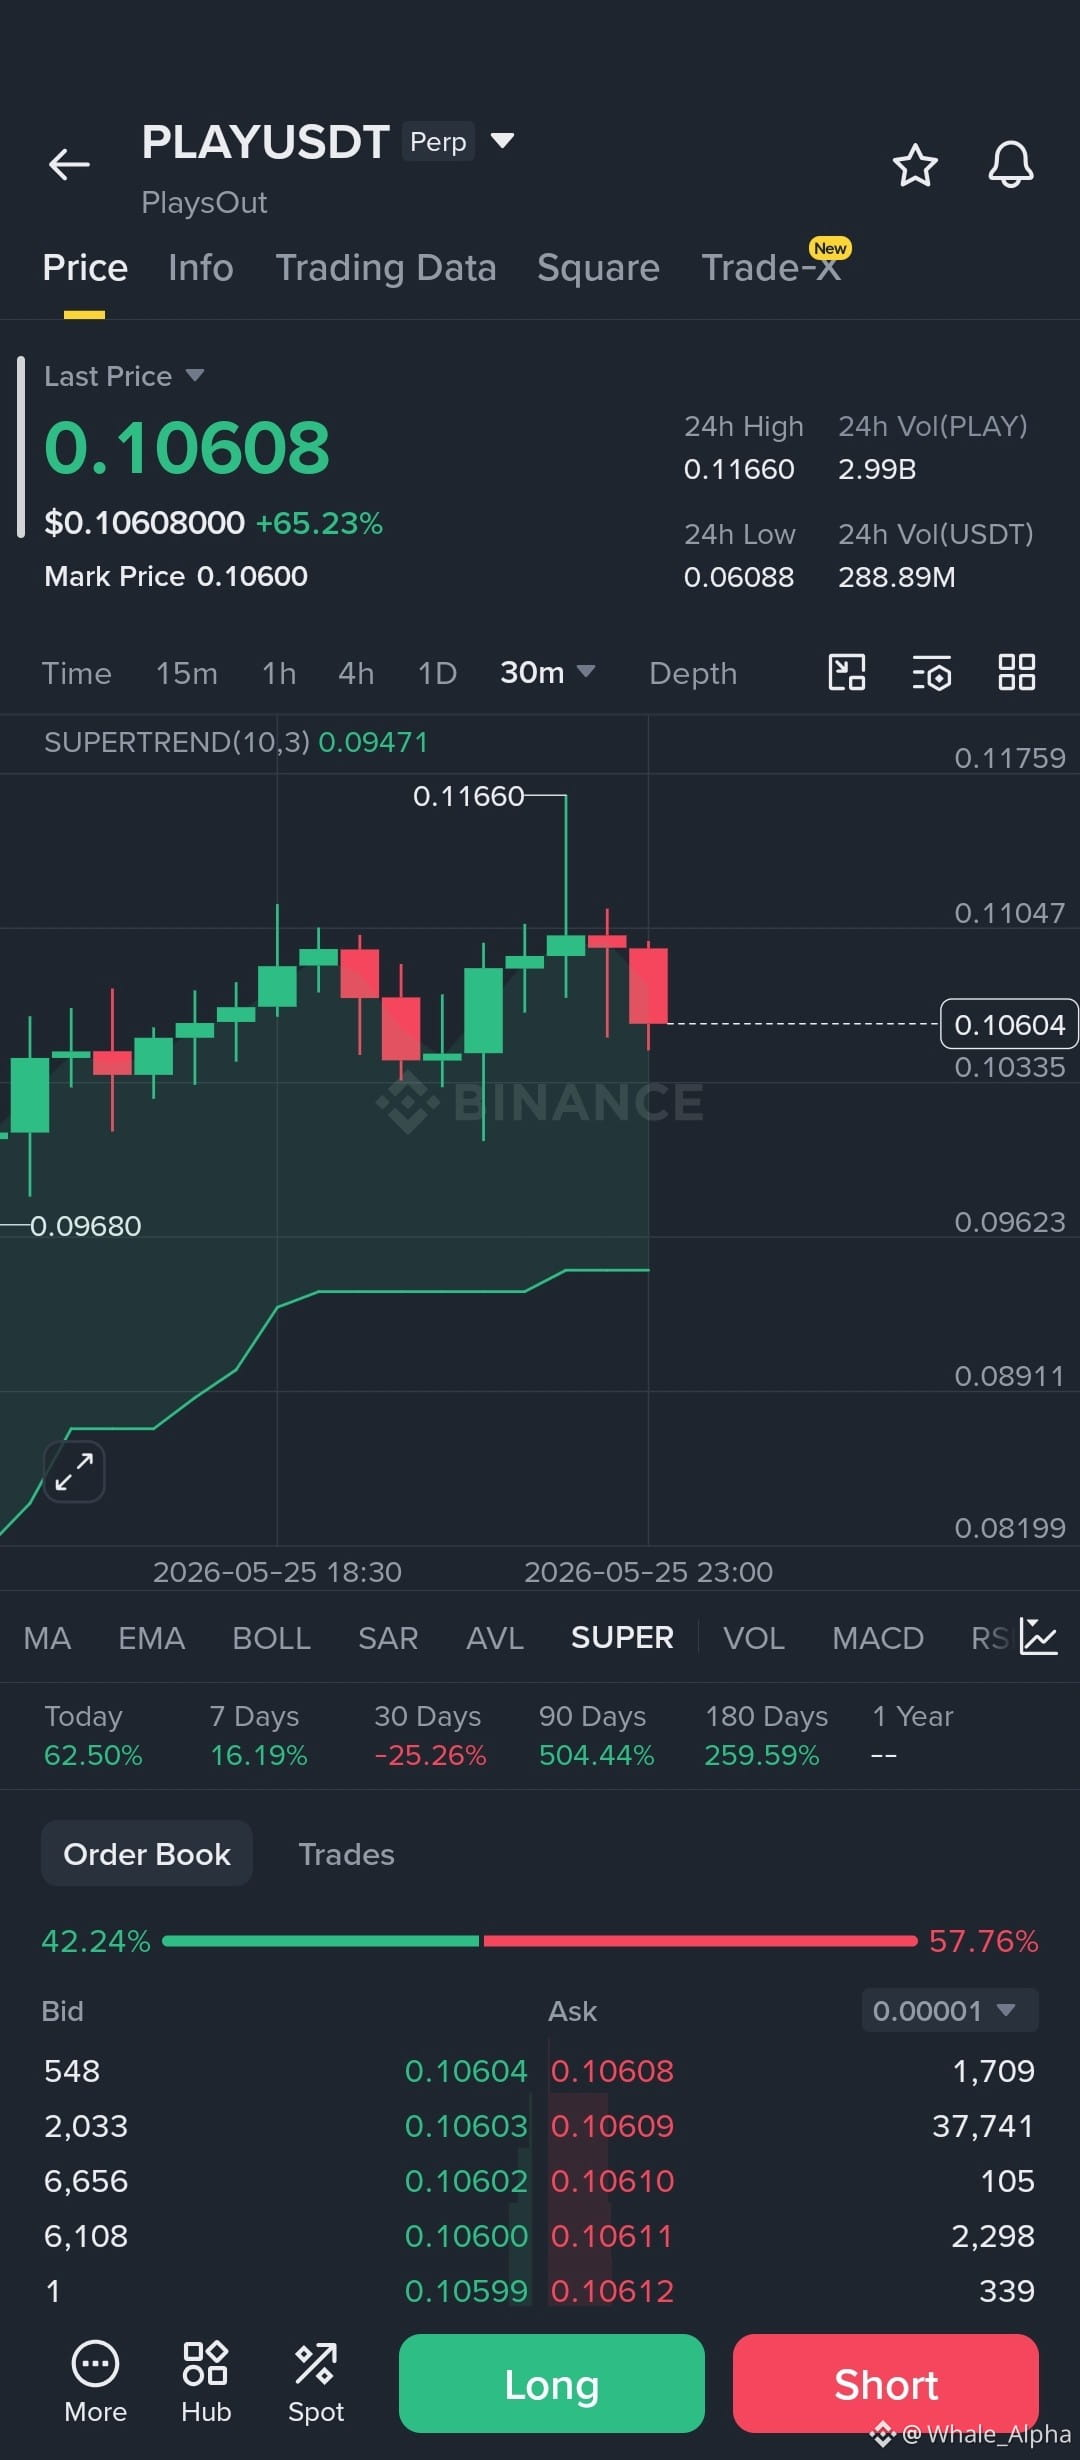This screenshot has width=1080, height=2460.
Task: Select bid price 0.10603
Action: pyautogui.click(x=466, y=2125)
